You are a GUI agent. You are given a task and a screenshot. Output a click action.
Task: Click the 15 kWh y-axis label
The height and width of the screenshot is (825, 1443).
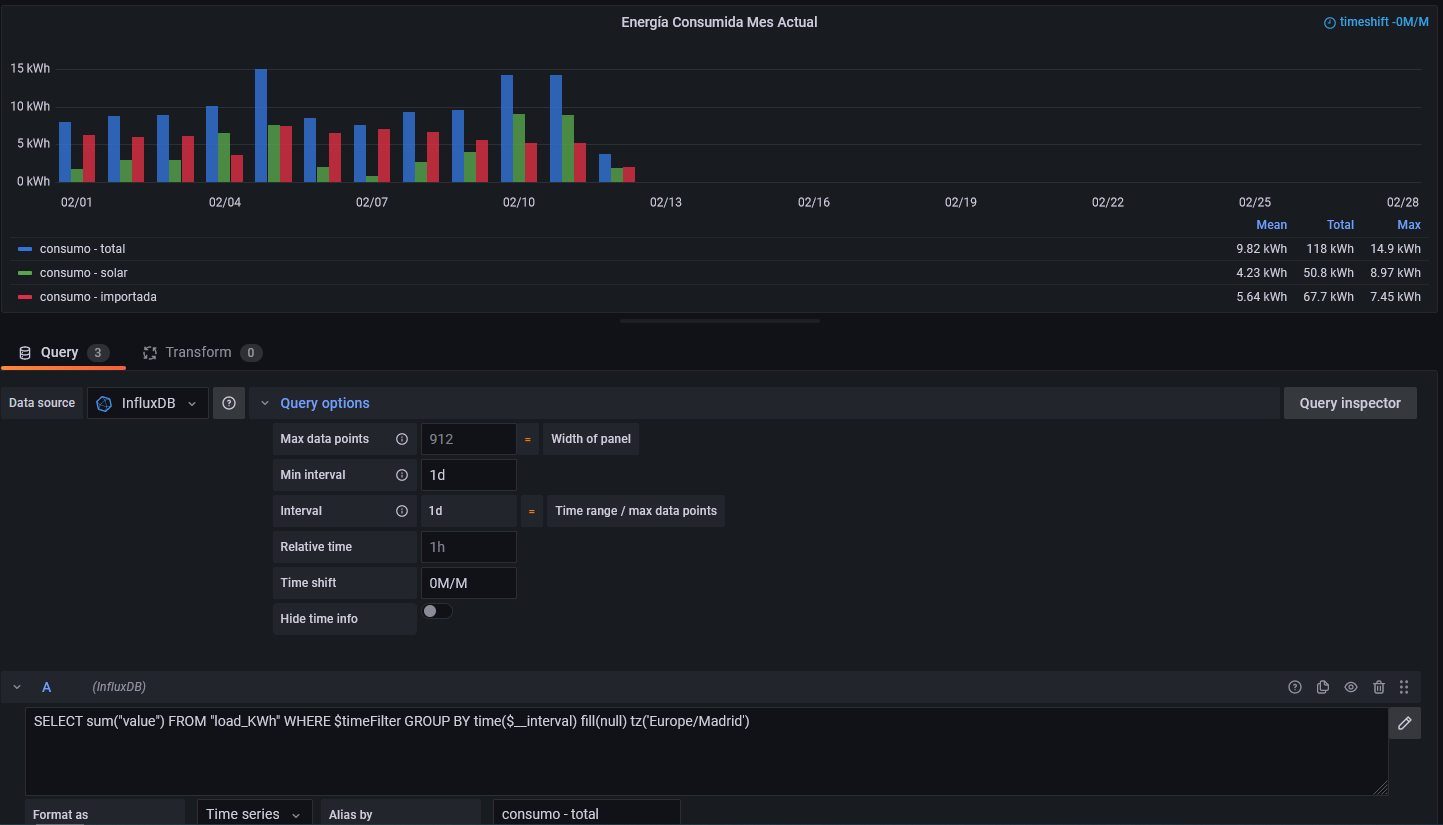click(31, 69)
